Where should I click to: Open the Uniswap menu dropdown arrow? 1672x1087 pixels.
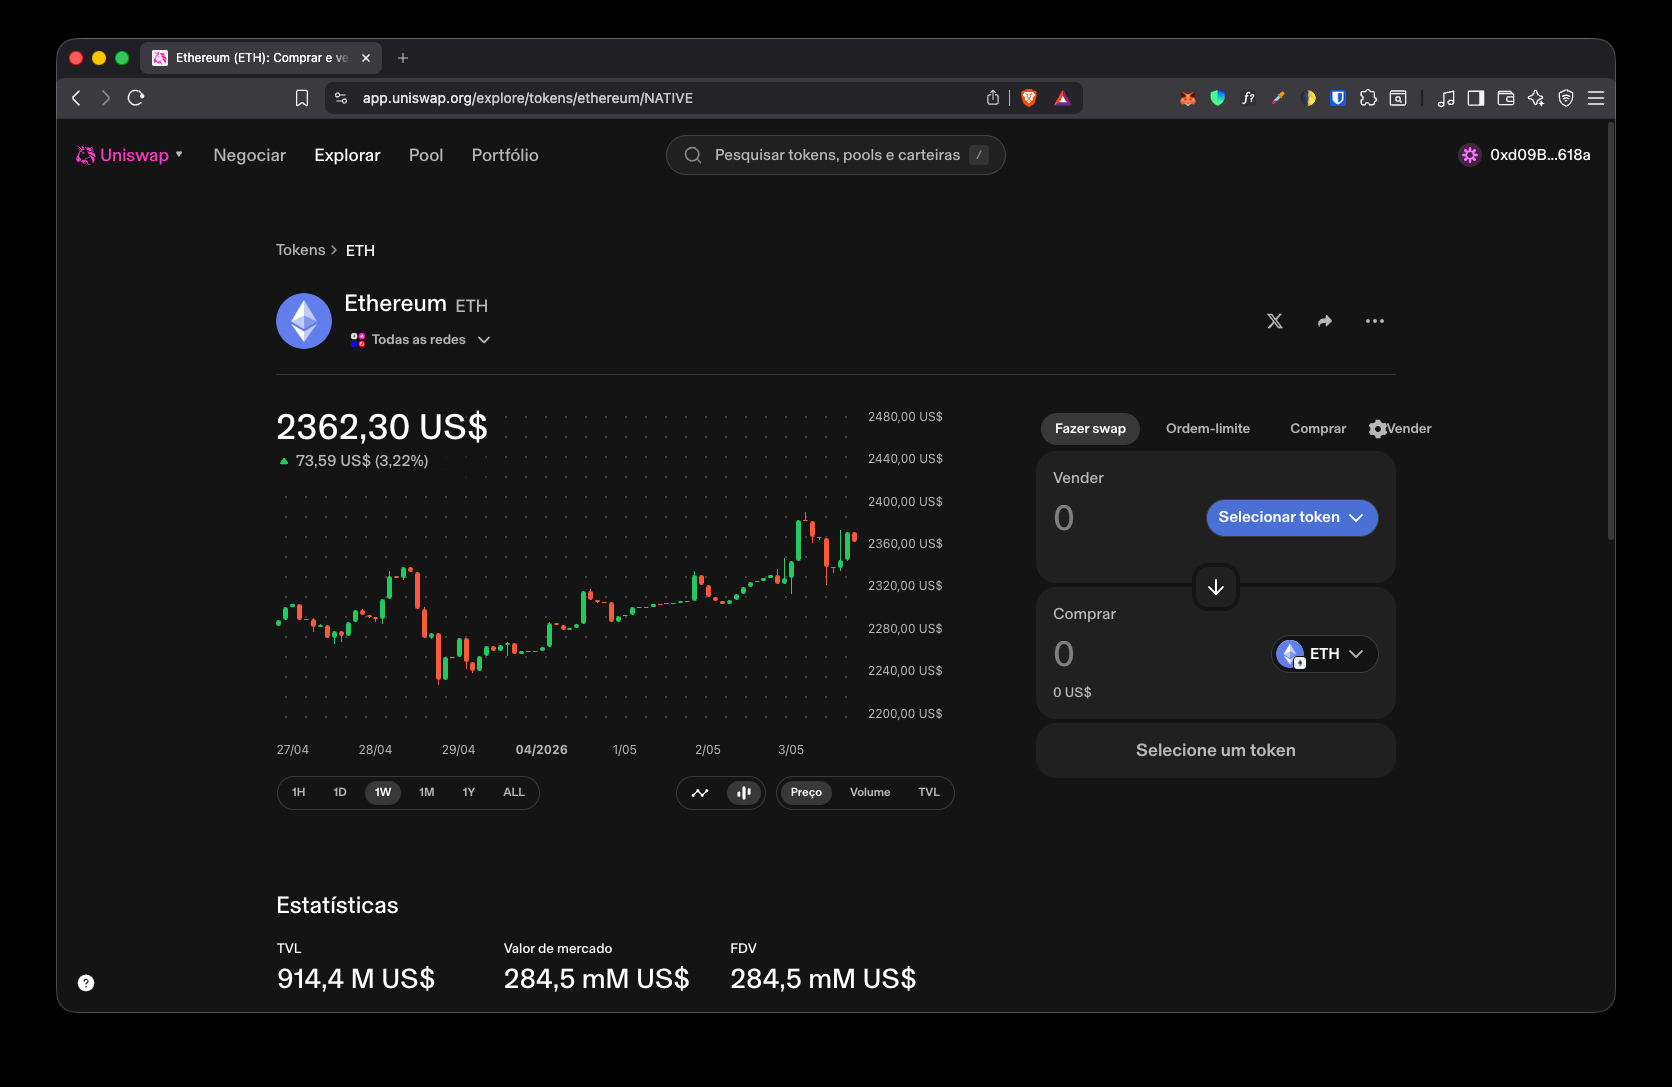point(179,154)
